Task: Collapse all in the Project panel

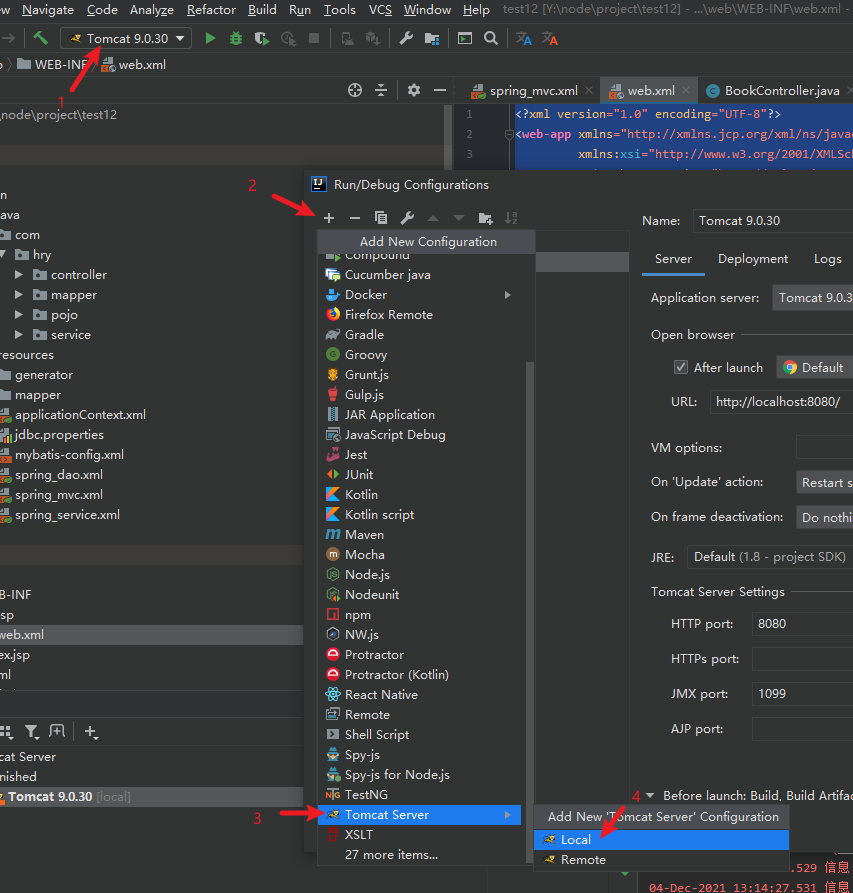Action: tap(381, 91)
